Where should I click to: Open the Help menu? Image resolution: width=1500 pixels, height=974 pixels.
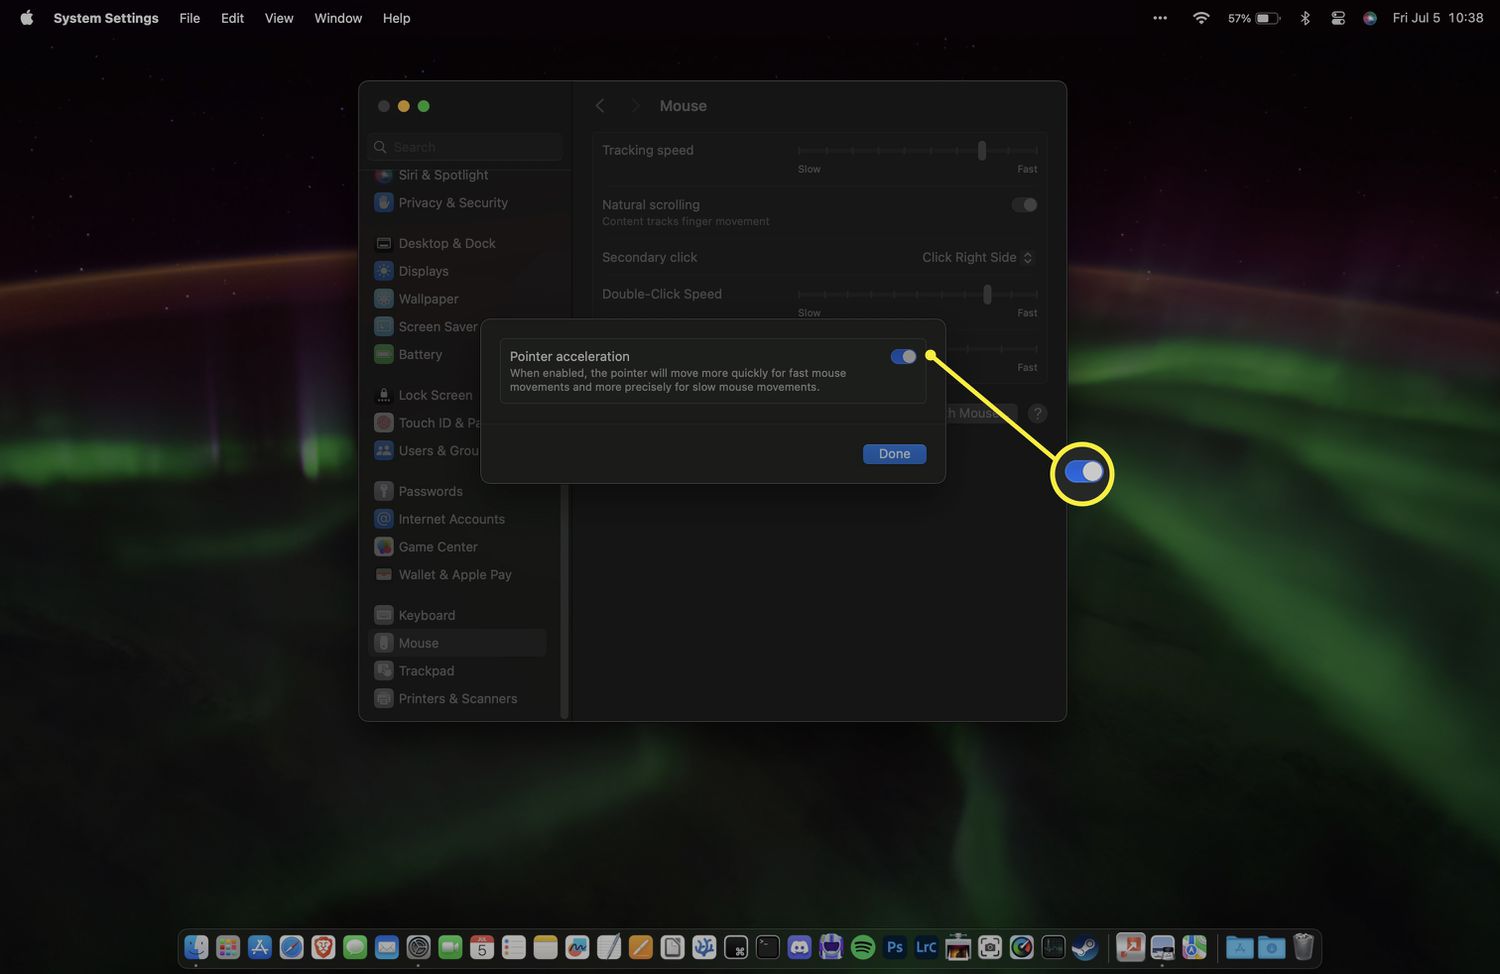(x=397, y=18)
